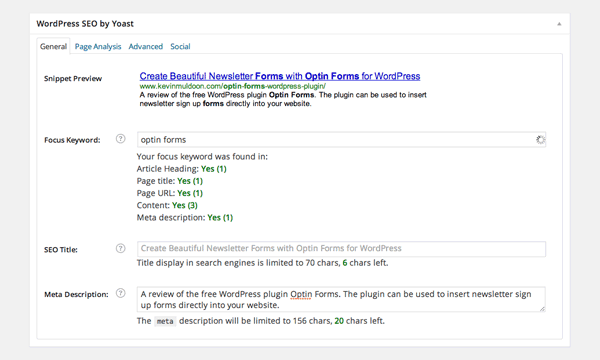Focus the SEO Title input field
This screenshot has height=360, width=600.
341,249
